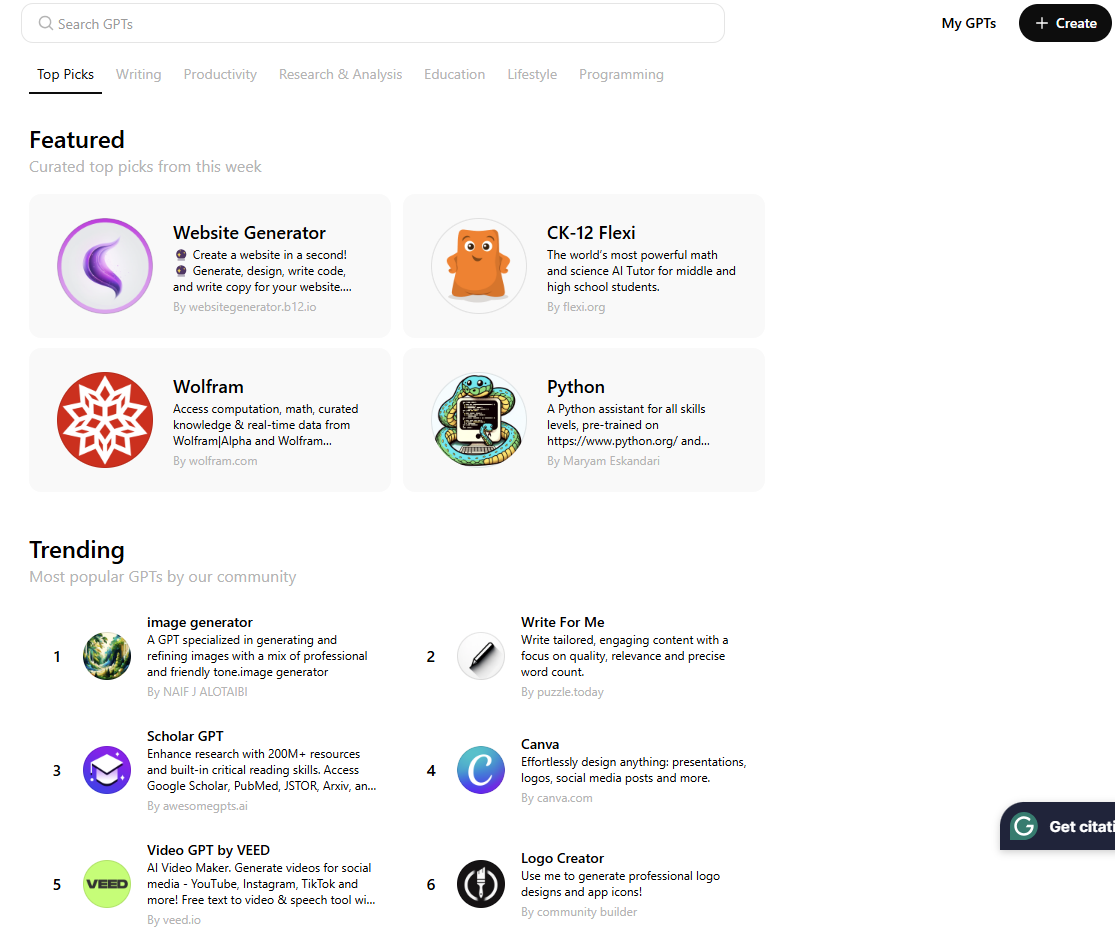Open the Write For Me pen icon
1115x934 pixels.
481,656
